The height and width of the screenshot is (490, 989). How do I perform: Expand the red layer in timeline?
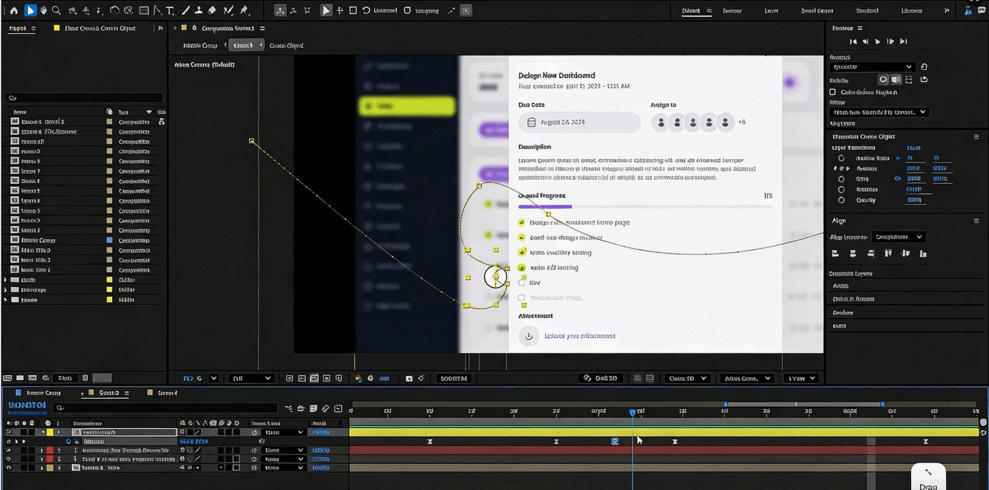tap(42, 450)
